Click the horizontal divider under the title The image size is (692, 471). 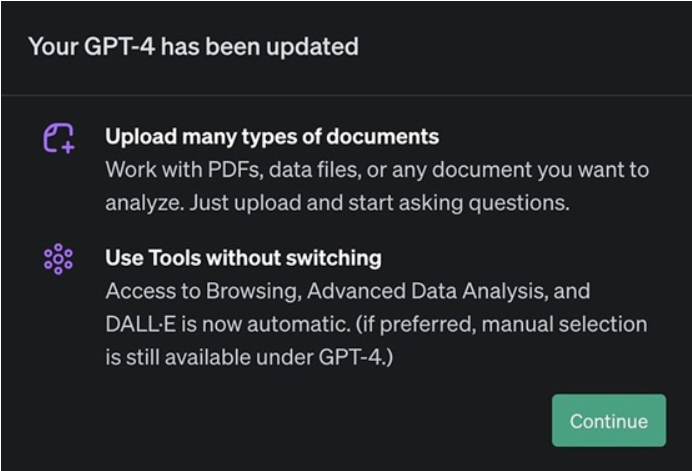point(346,95)
